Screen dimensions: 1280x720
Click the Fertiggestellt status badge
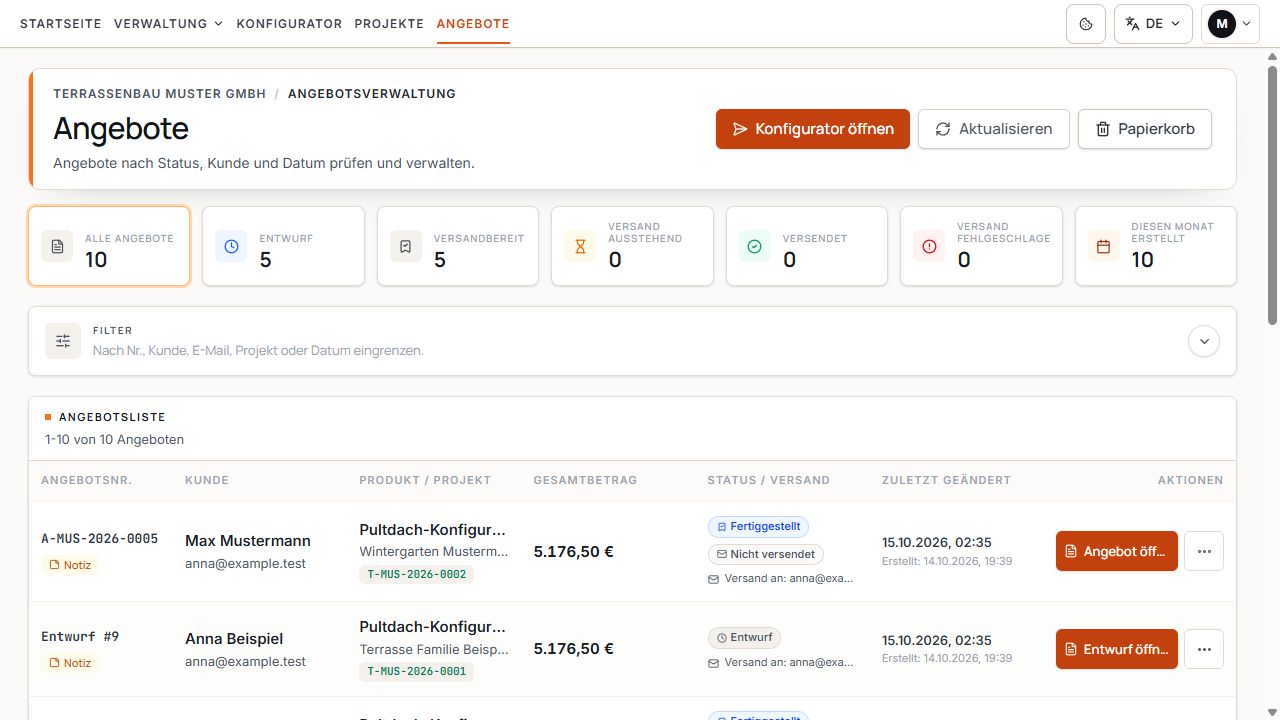pos(758,526)
